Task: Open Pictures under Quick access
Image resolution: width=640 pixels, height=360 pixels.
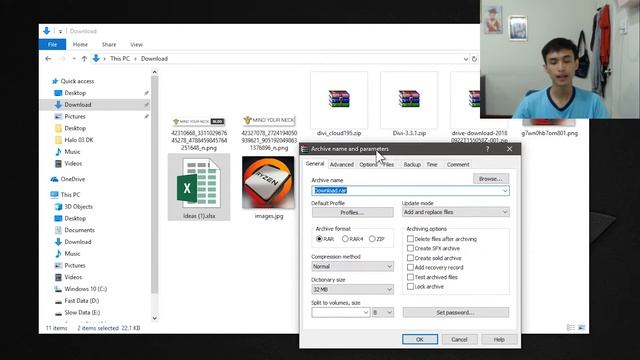Action: point(75,116)
